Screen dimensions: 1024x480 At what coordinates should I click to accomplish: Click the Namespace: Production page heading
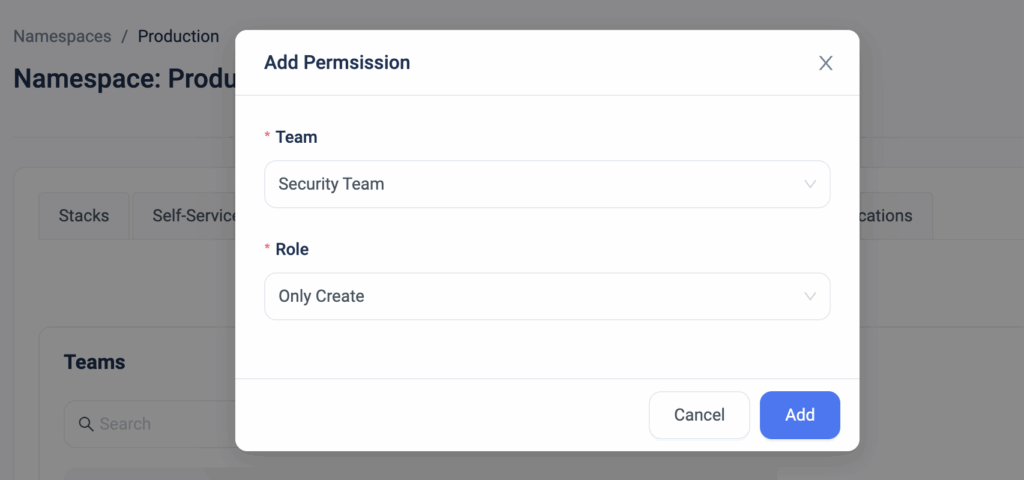125,79
